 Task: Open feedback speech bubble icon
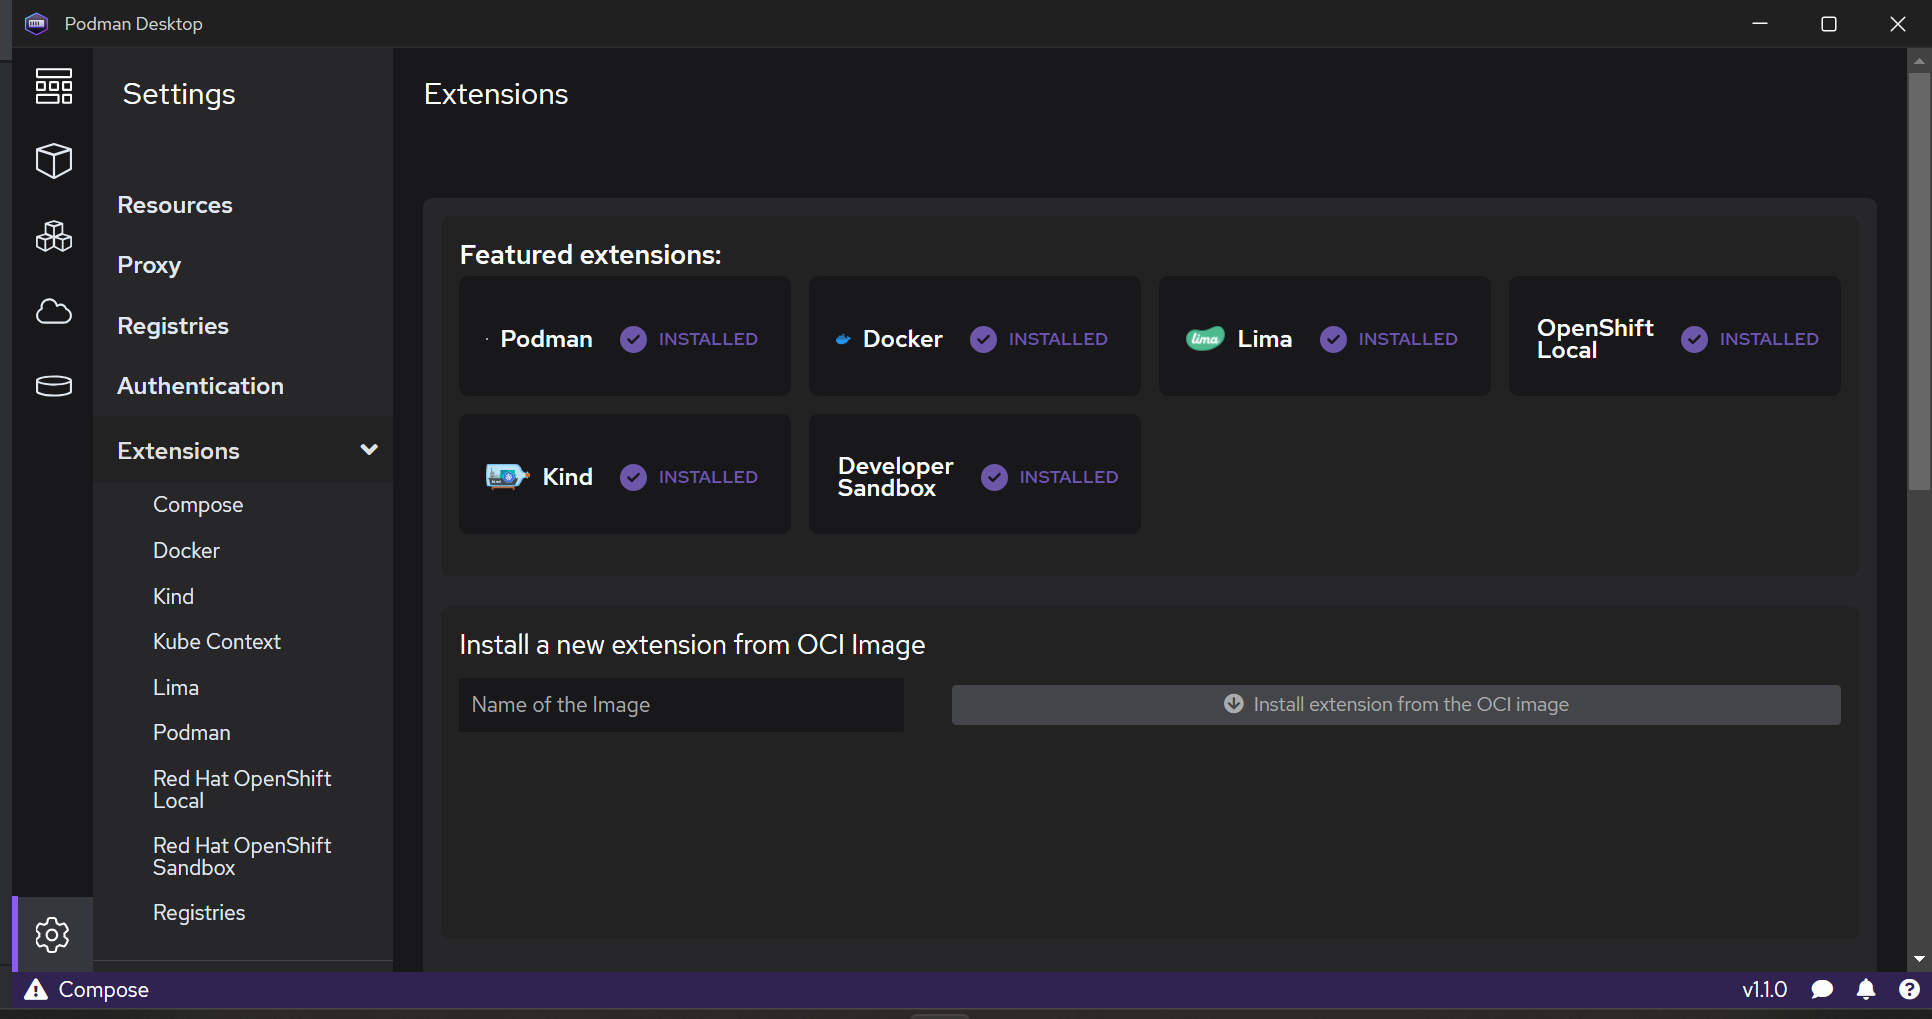point(1822,990)
